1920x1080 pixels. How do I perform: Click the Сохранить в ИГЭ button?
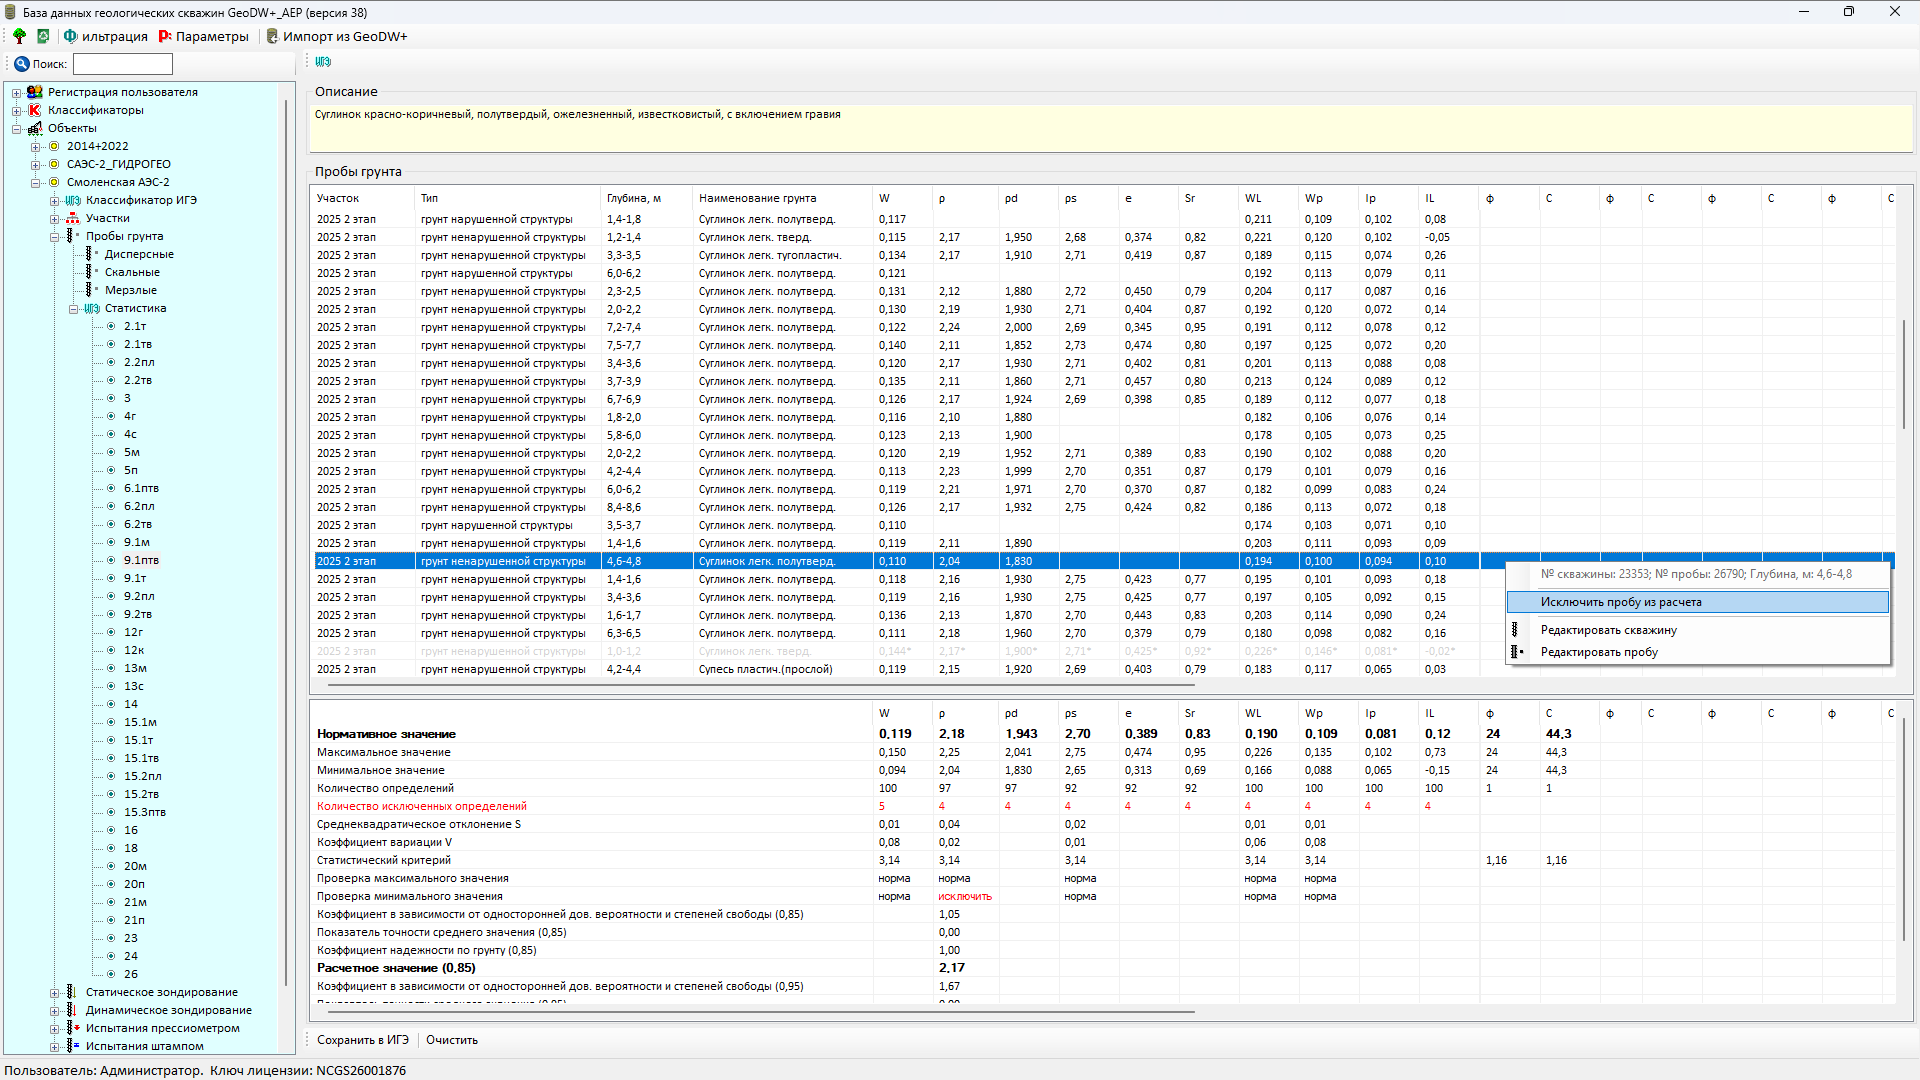(x=363, y=1040)
